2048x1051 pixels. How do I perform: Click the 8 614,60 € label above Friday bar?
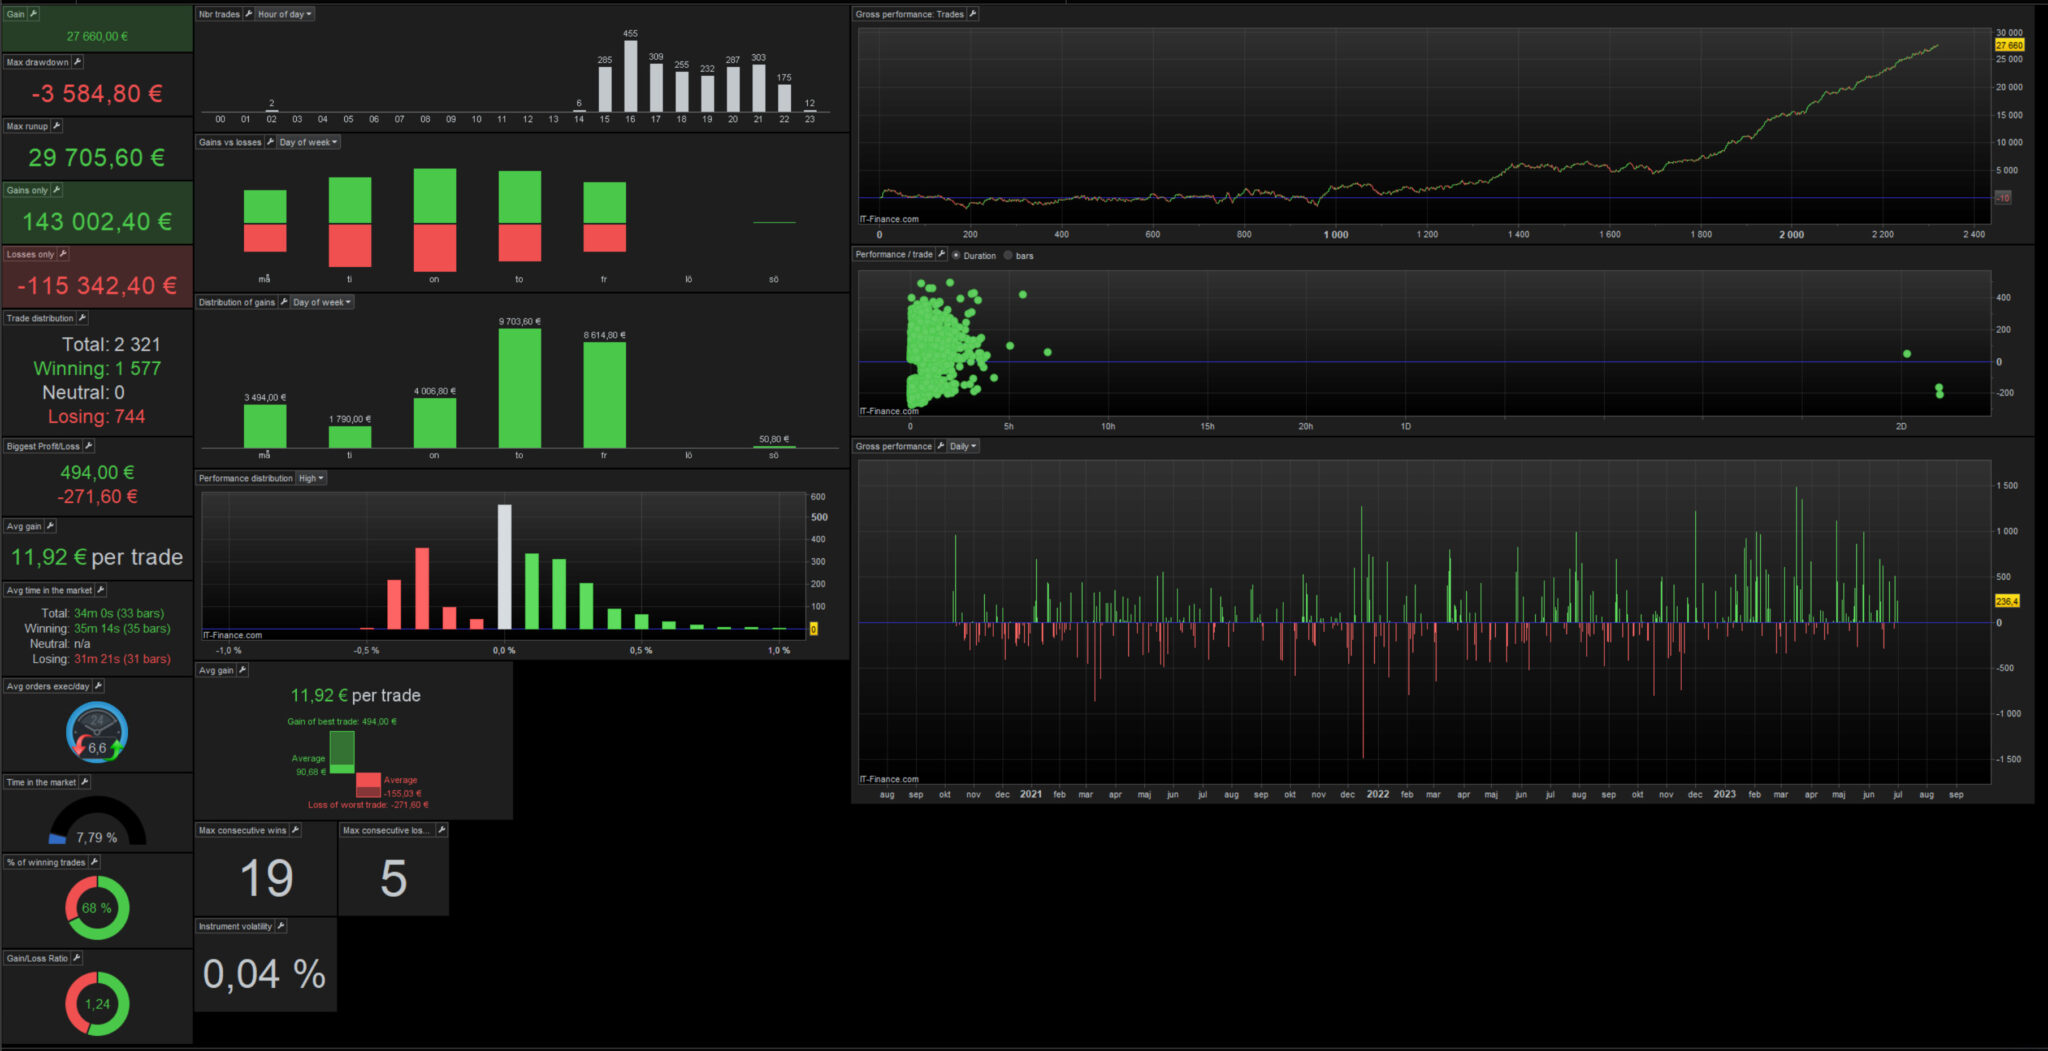point(605,335)
